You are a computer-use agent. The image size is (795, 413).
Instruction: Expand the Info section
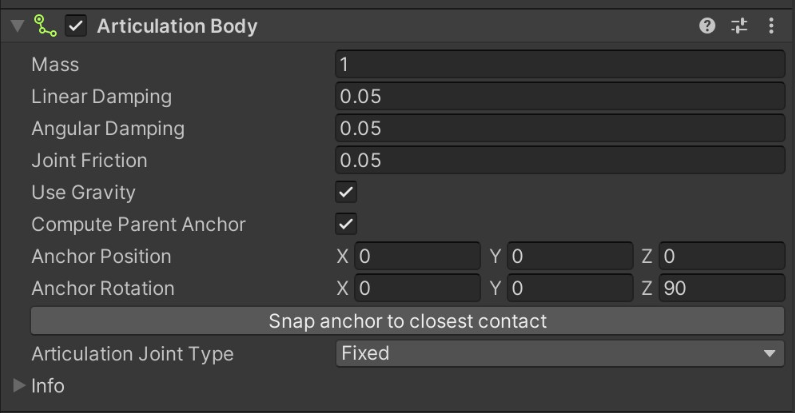pyautogui.click(x=19, y=386)
